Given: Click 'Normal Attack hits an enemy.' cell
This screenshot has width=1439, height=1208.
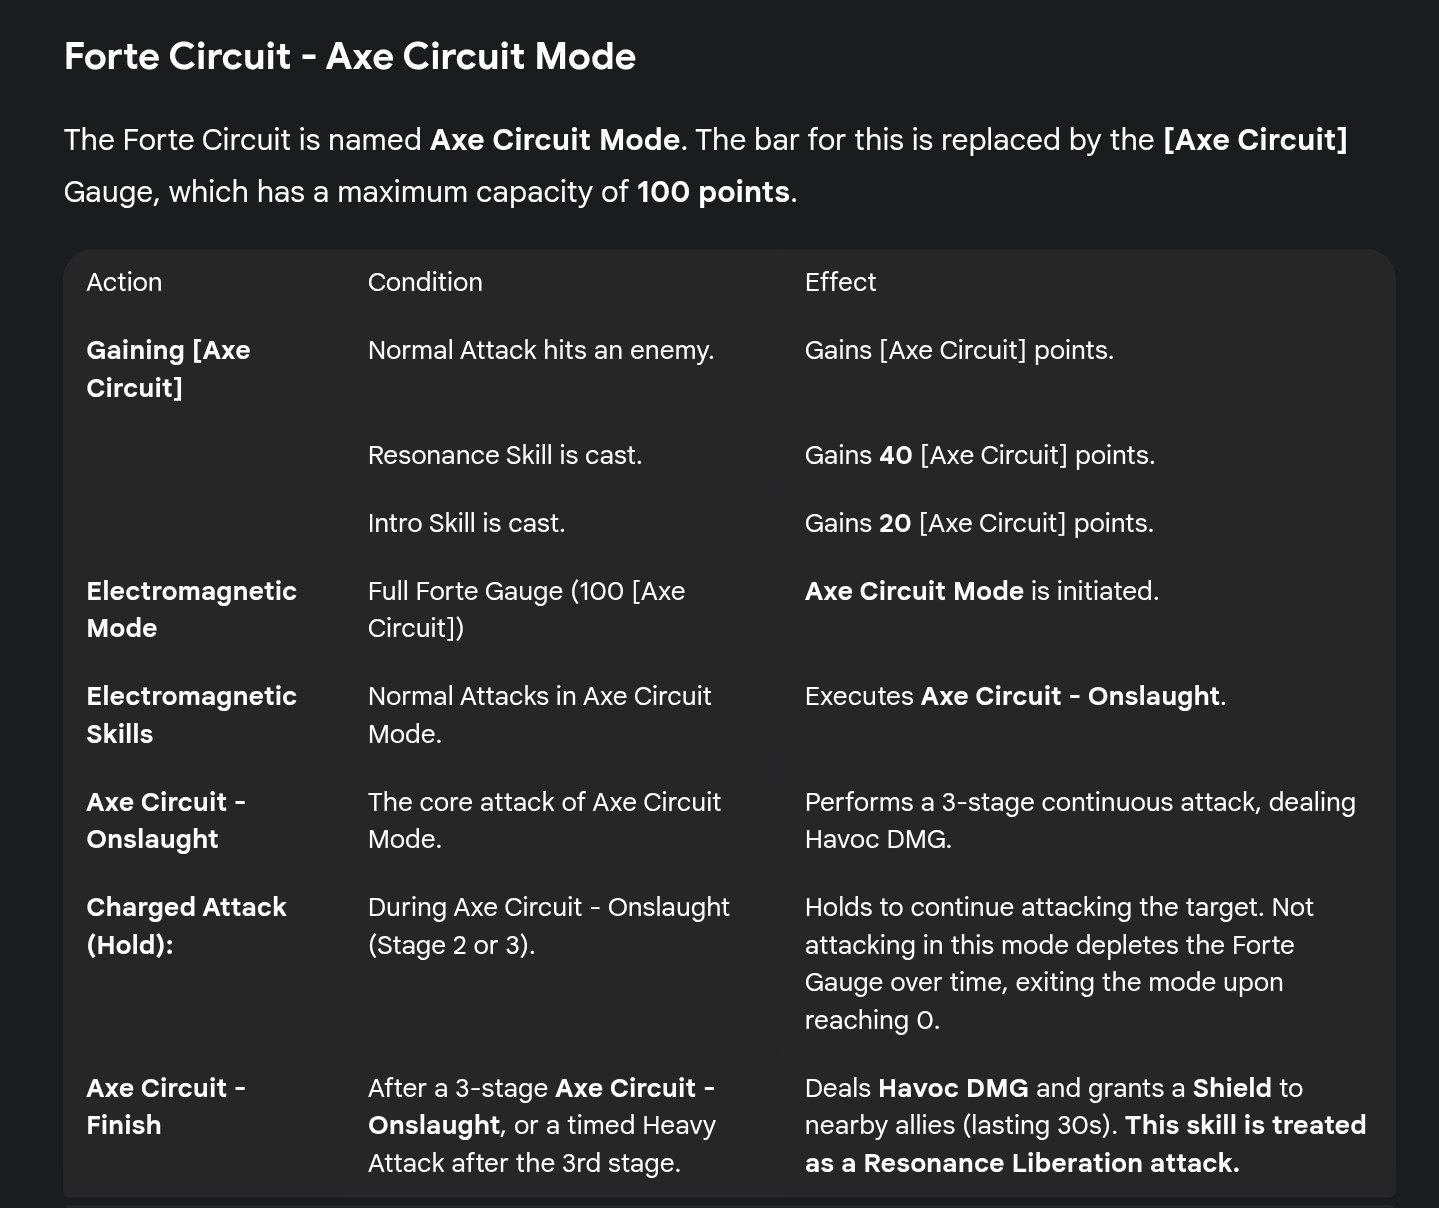Looking at the screenshot, I should pos(540,350).
